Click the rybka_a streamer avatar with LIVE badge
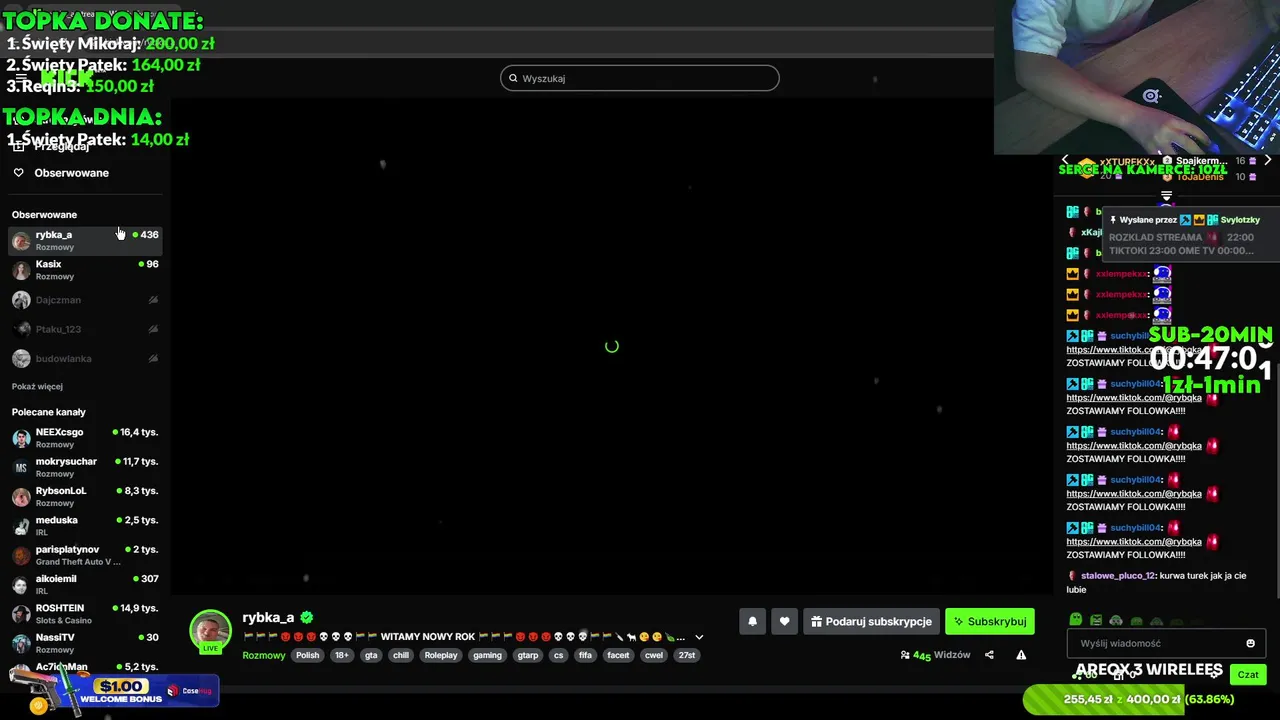 pos(210,631)
